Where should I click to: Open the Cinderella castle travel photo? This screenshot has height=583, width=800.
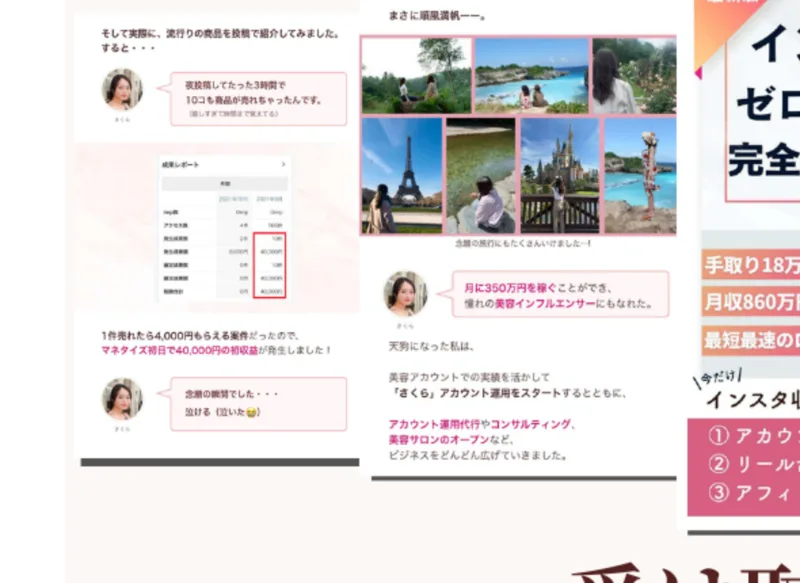coord(560,176)
